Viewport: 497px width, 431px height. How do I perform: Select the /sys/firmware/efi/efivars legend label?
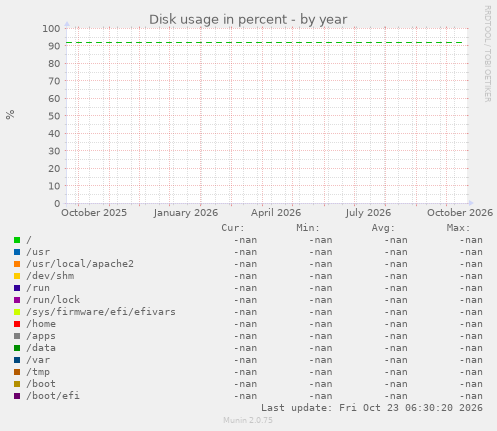pos(101,312)
